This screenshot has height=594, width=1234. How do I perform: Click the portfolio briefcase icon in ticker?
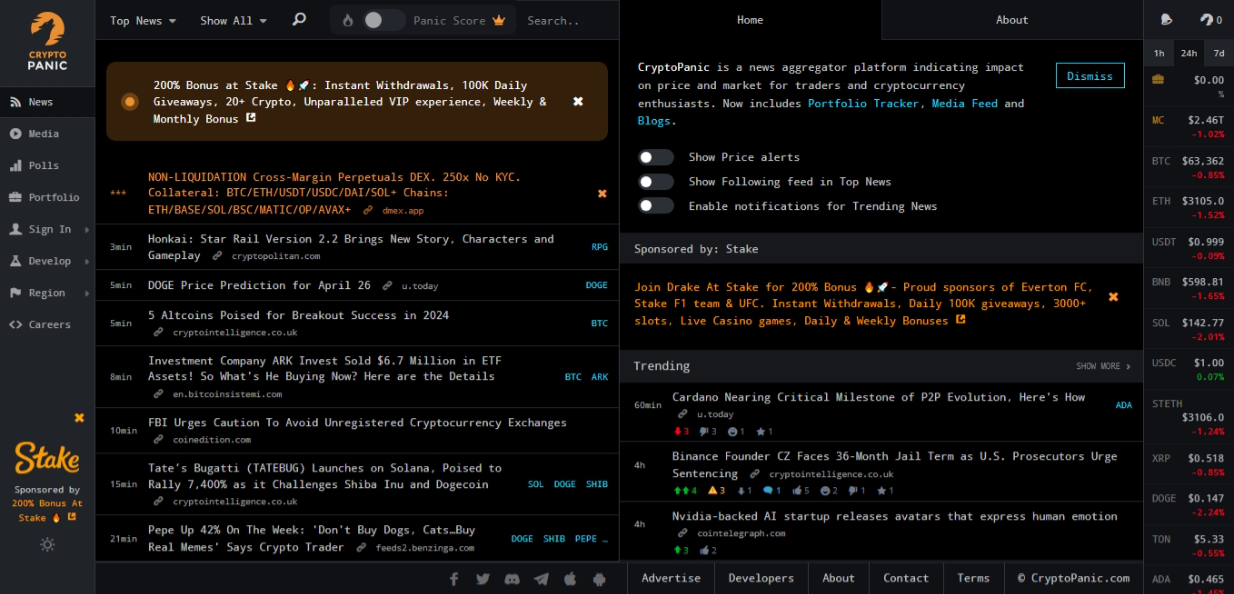point(1158,79)
